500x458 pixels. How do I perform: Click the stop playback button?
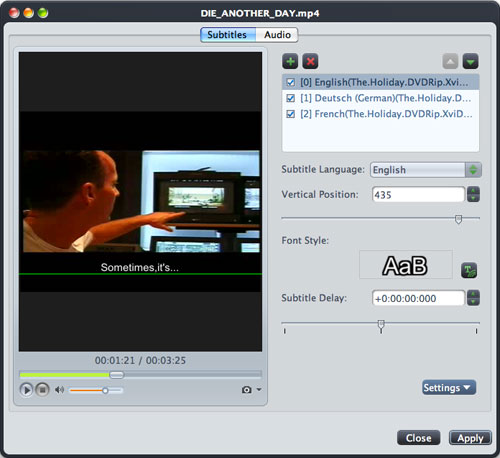(x=42, y=390)
